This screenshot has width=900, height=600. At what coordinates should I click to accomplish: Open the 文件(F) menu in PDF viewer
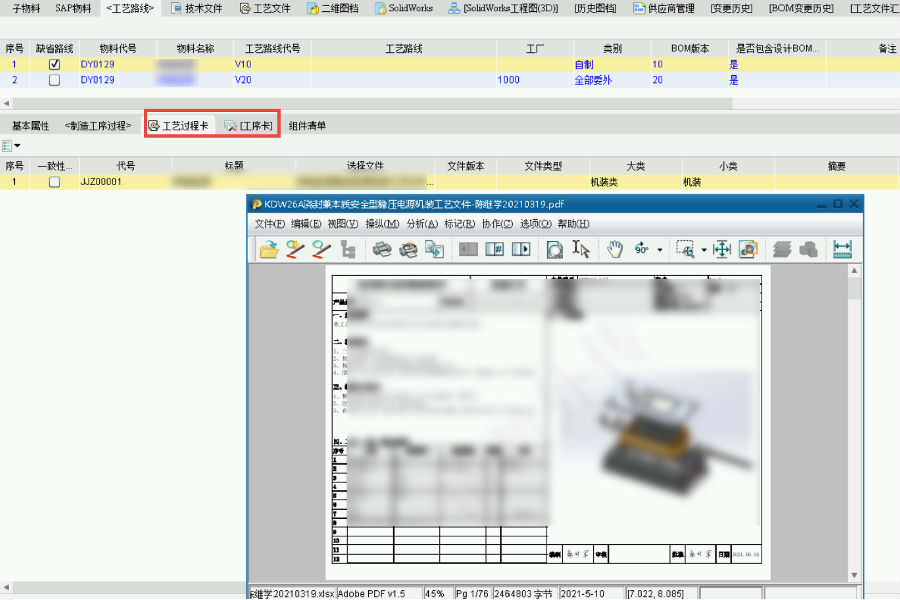point(270,224)
